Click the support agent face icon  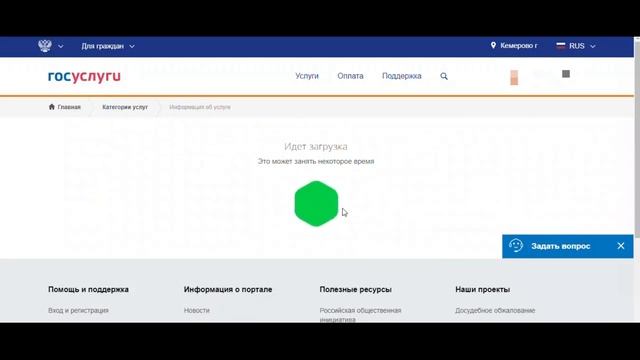tap(516, 246)
